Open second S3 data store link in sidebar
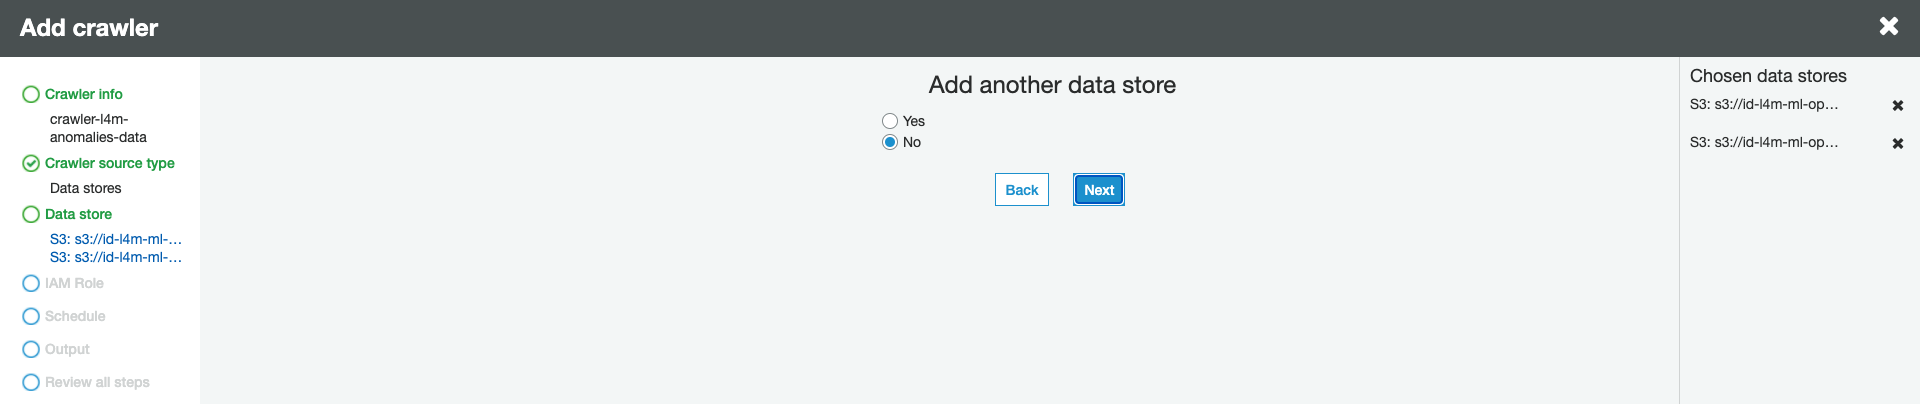 click(x=116, y=257)
